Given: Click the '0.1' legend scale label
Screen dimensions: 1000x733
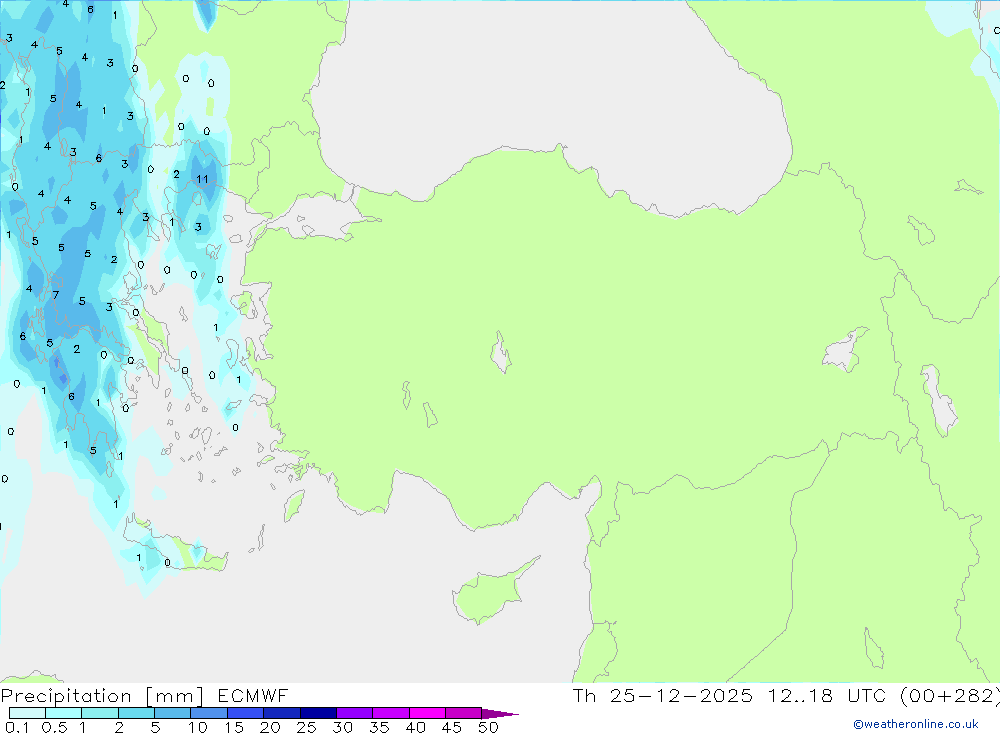Looking at the screenshot, I should [17, 727].
